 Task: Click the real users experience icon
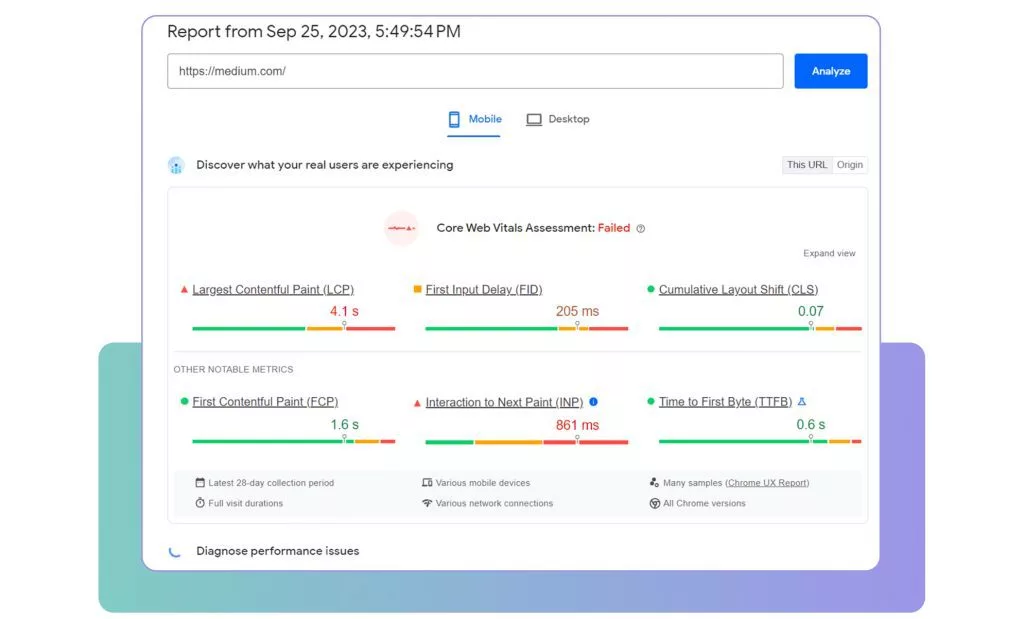coord(176,165)
